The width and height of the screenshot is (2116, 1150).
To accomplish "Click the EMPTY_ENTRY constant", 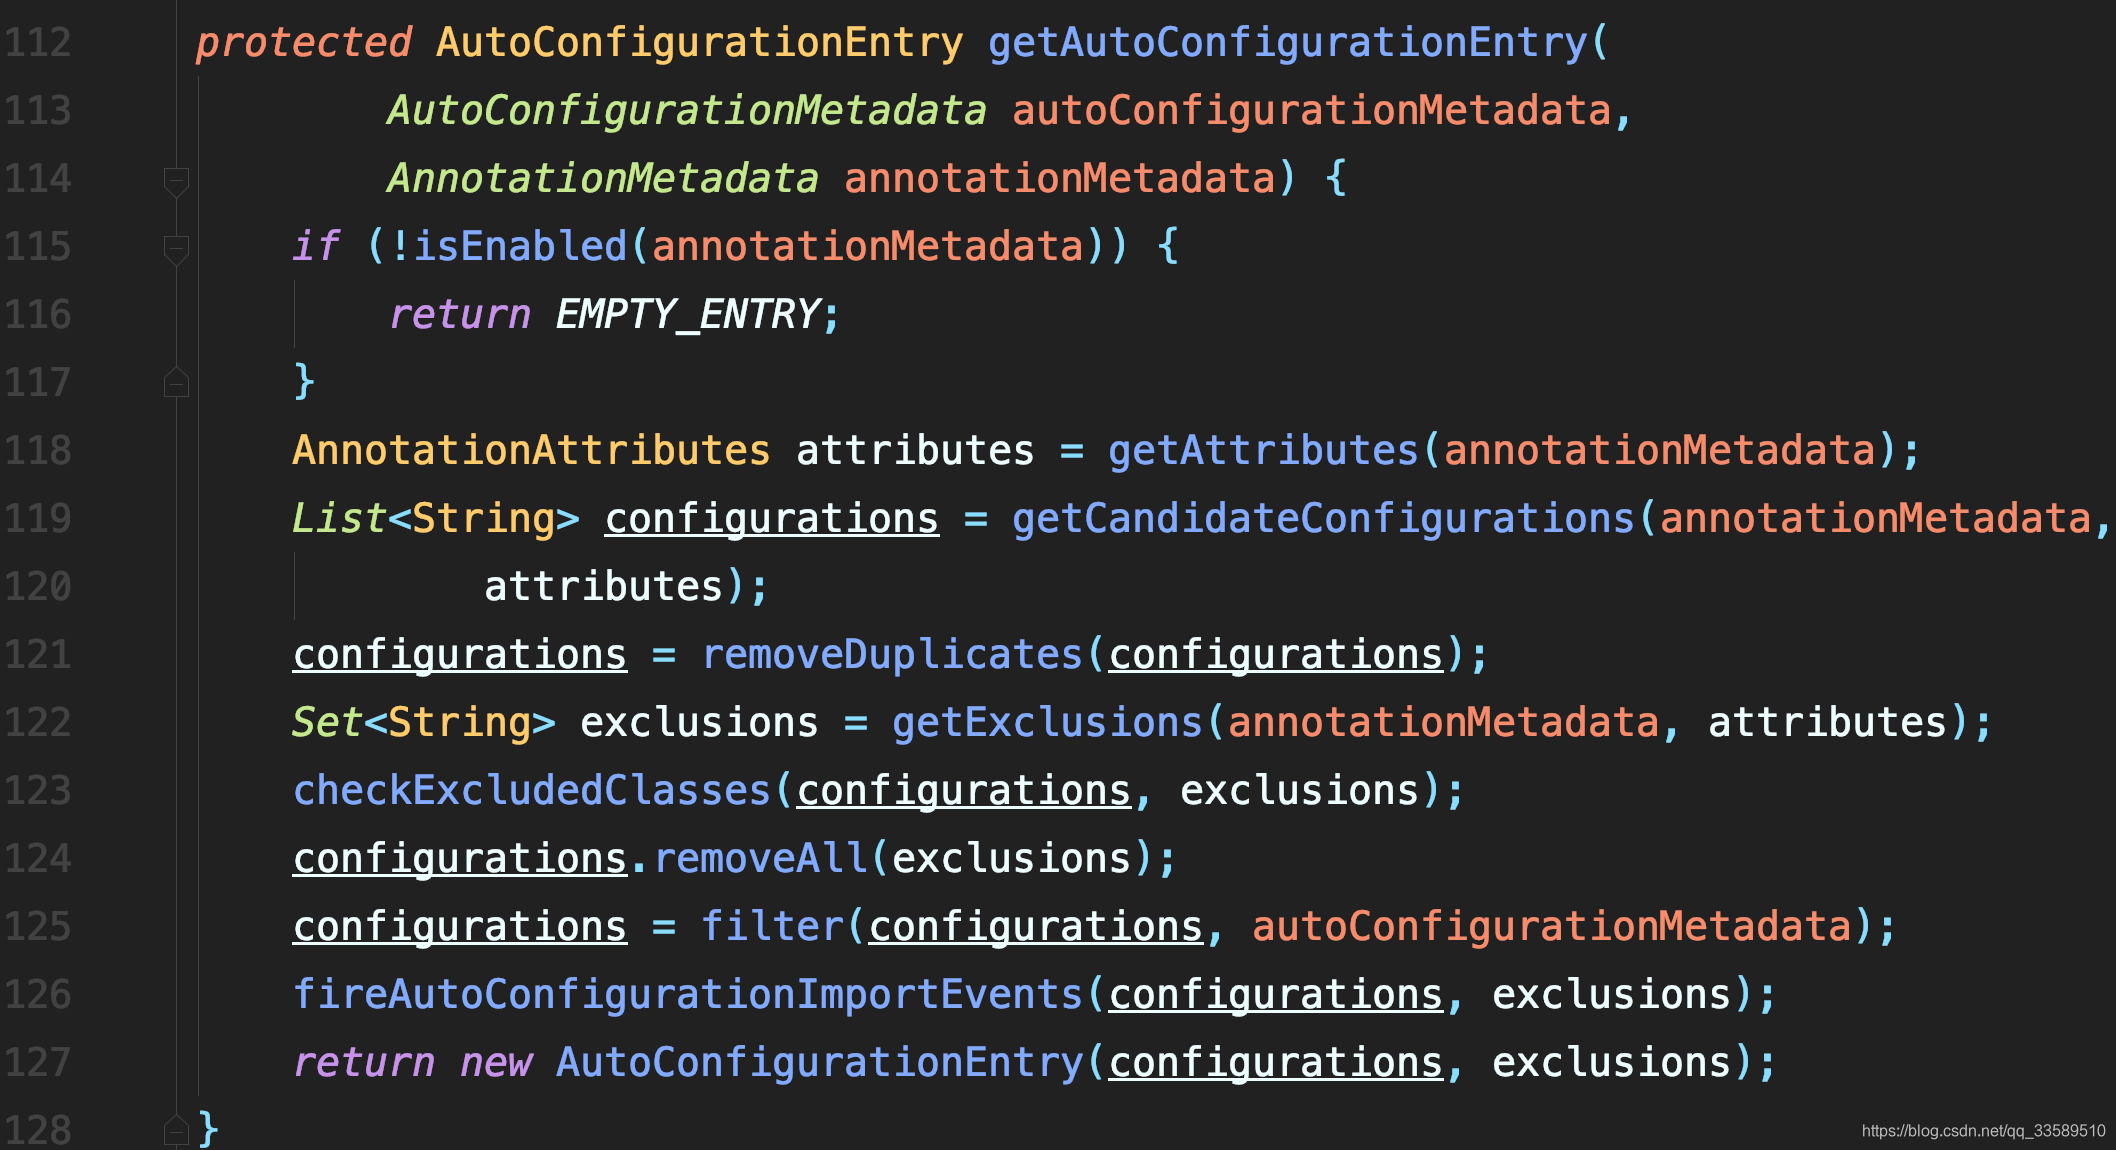I will click(688, 315).
